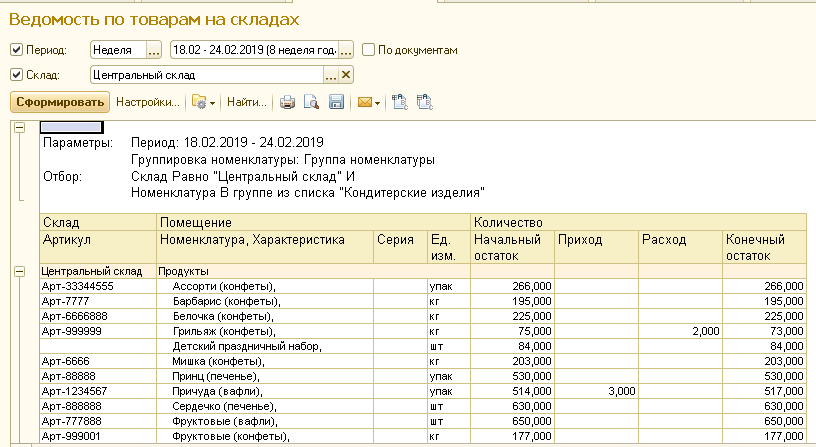Select the Количество column header
Image resolution: width=816 pixels, height=447 pixels.
[x=639, y=222]
